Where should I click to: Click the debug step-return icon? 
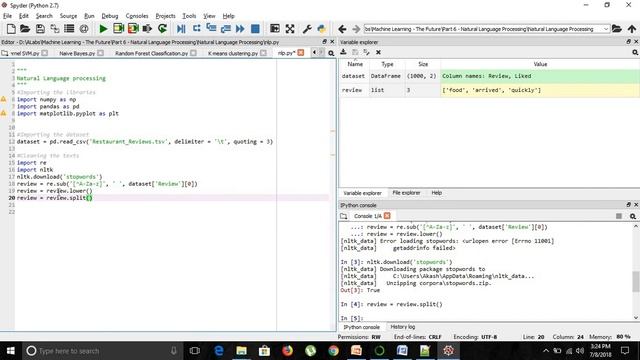(226, 29)
